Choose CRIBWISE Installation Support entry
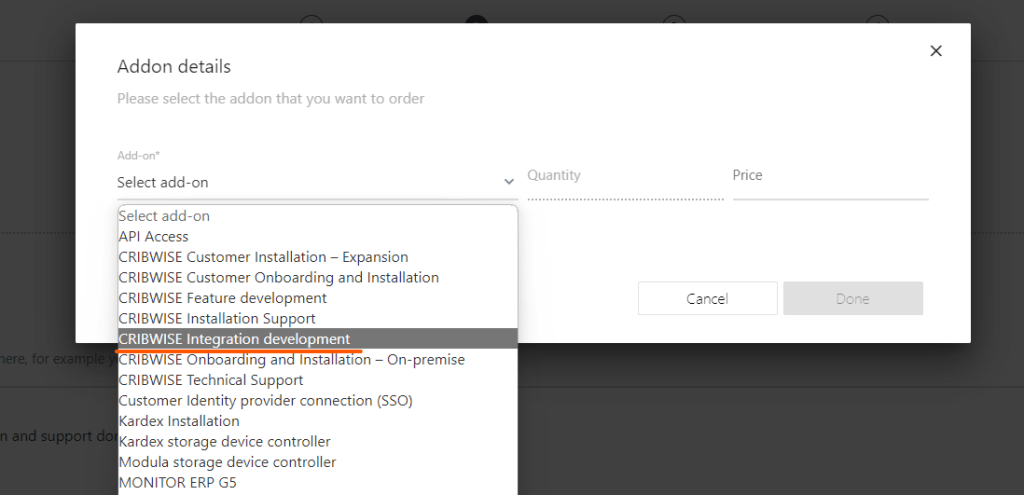The image size is (1024, 495). (x=217, y=319)
